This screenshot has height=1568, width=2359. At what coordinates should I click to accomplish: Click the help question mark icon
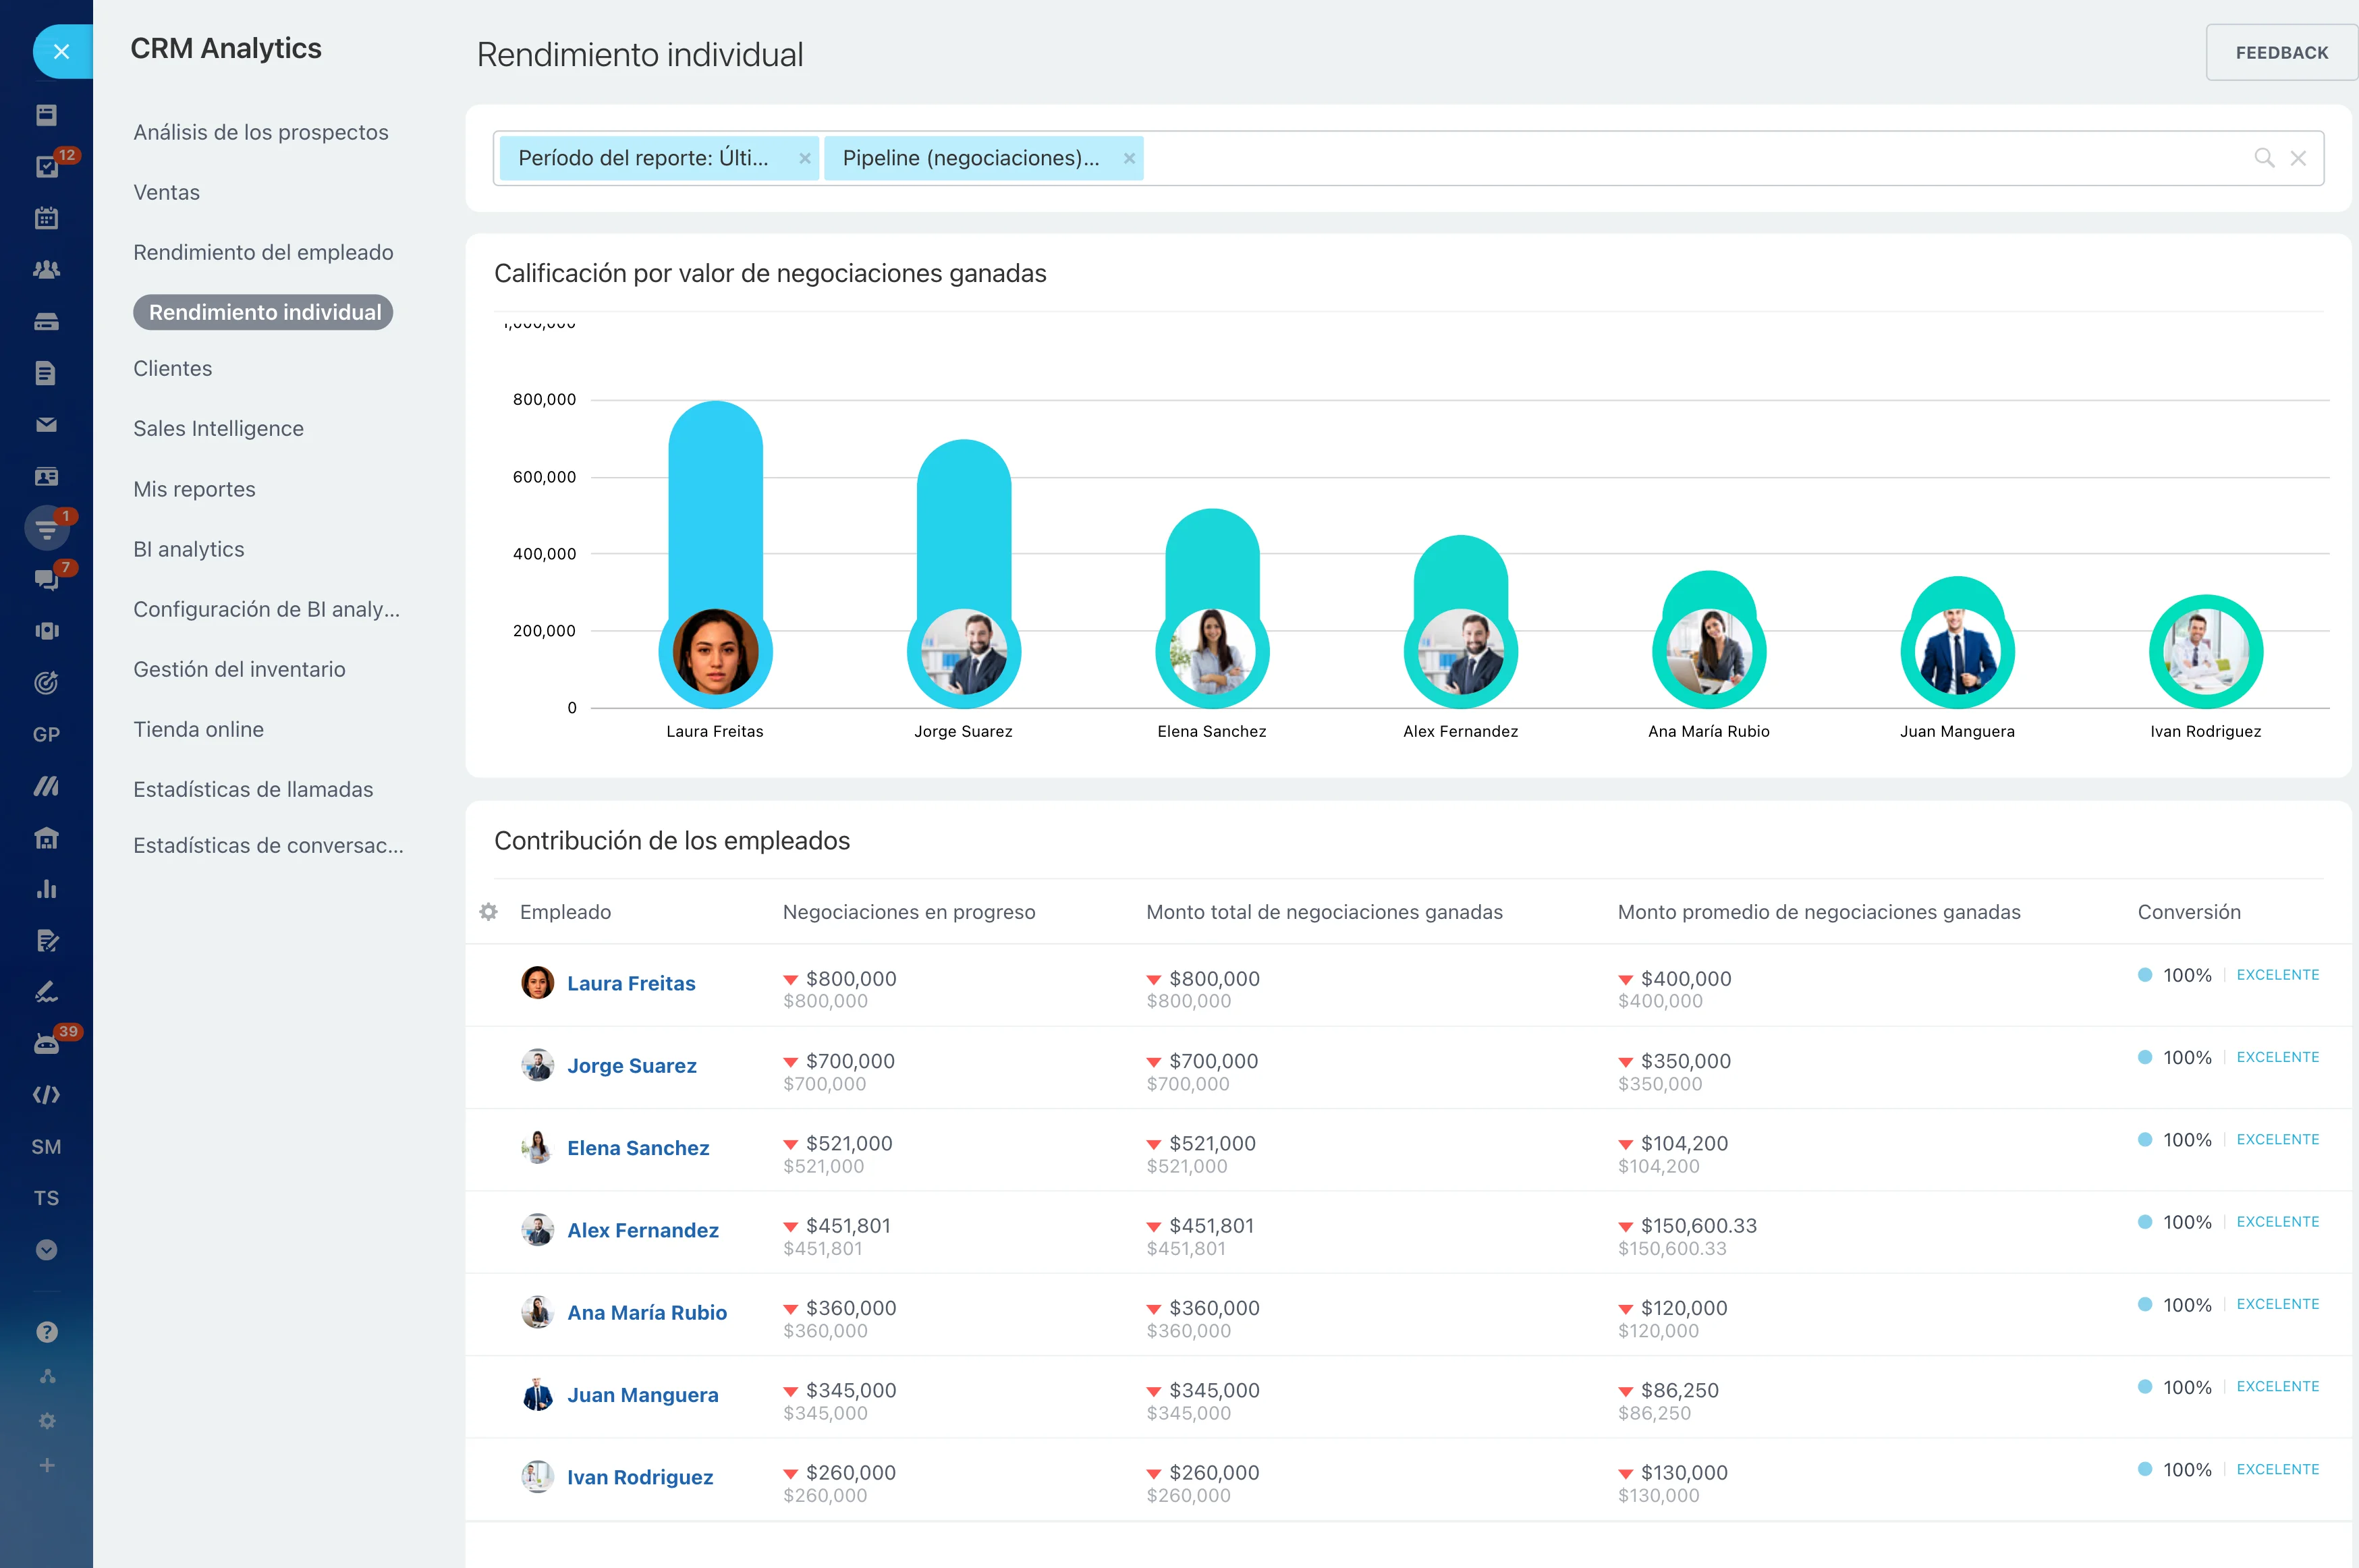(x=46, y=1332)
